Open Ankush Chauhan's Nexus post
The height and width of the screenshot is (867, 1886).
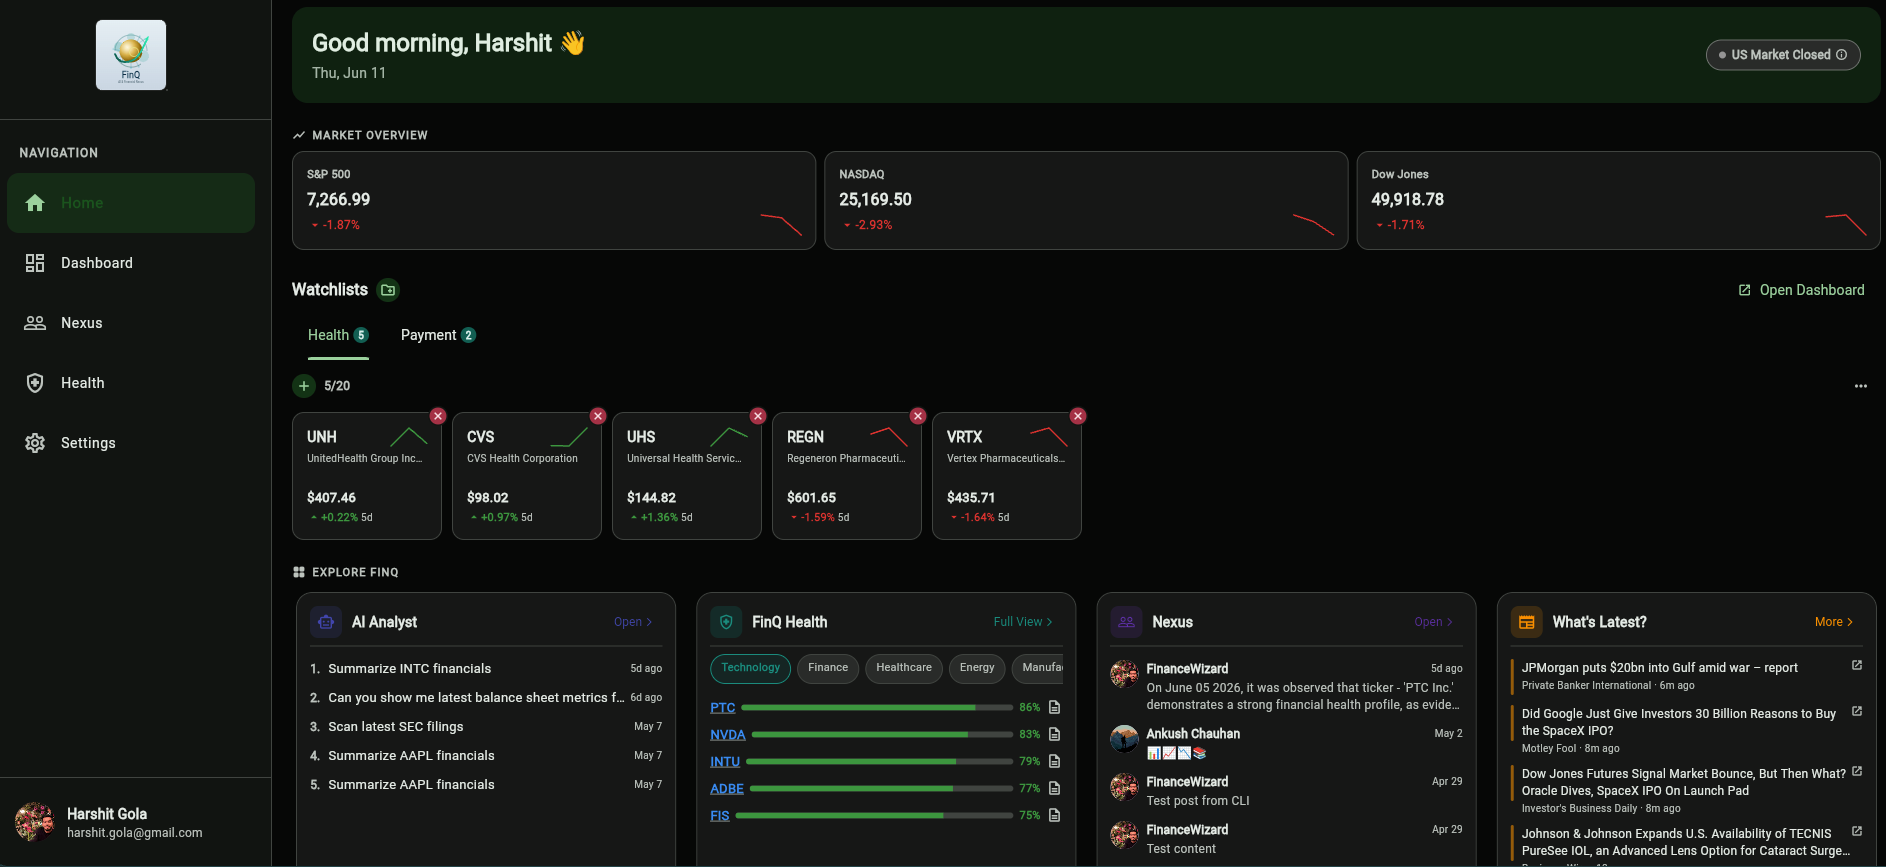coord(1286,742)
